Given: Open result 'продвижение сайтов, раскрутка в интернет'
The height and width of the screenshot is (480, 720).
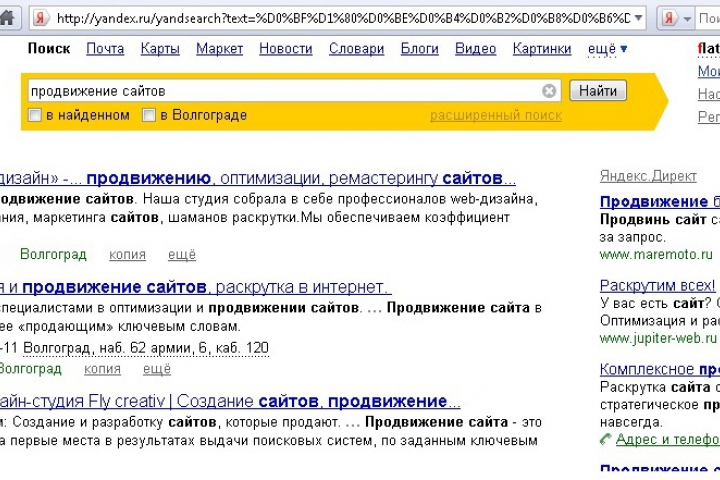Looking at the screenshot, I should point(196,287).
